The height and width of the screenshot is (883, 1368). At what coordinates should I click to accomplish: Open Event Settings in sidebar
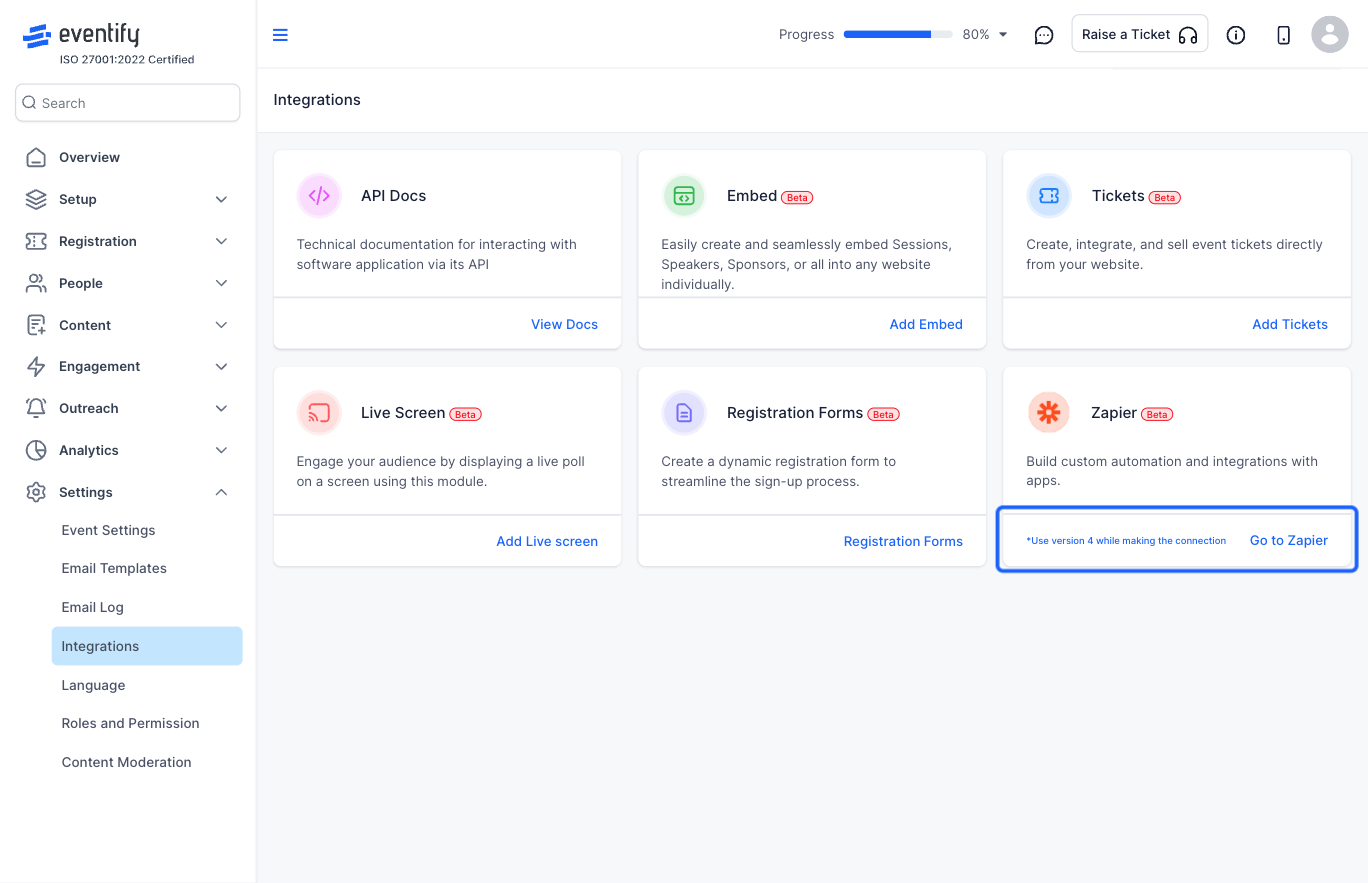[108, 530]
